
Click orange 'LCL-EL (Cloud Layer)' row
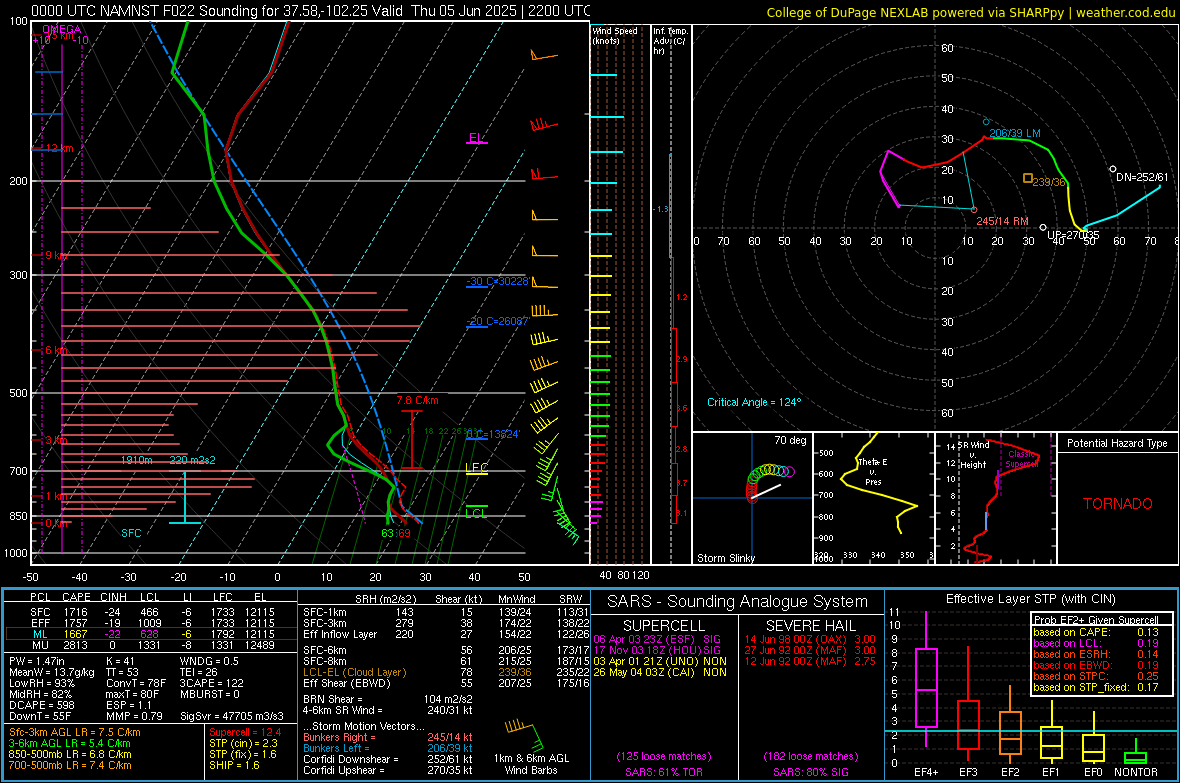pos(354,672)
